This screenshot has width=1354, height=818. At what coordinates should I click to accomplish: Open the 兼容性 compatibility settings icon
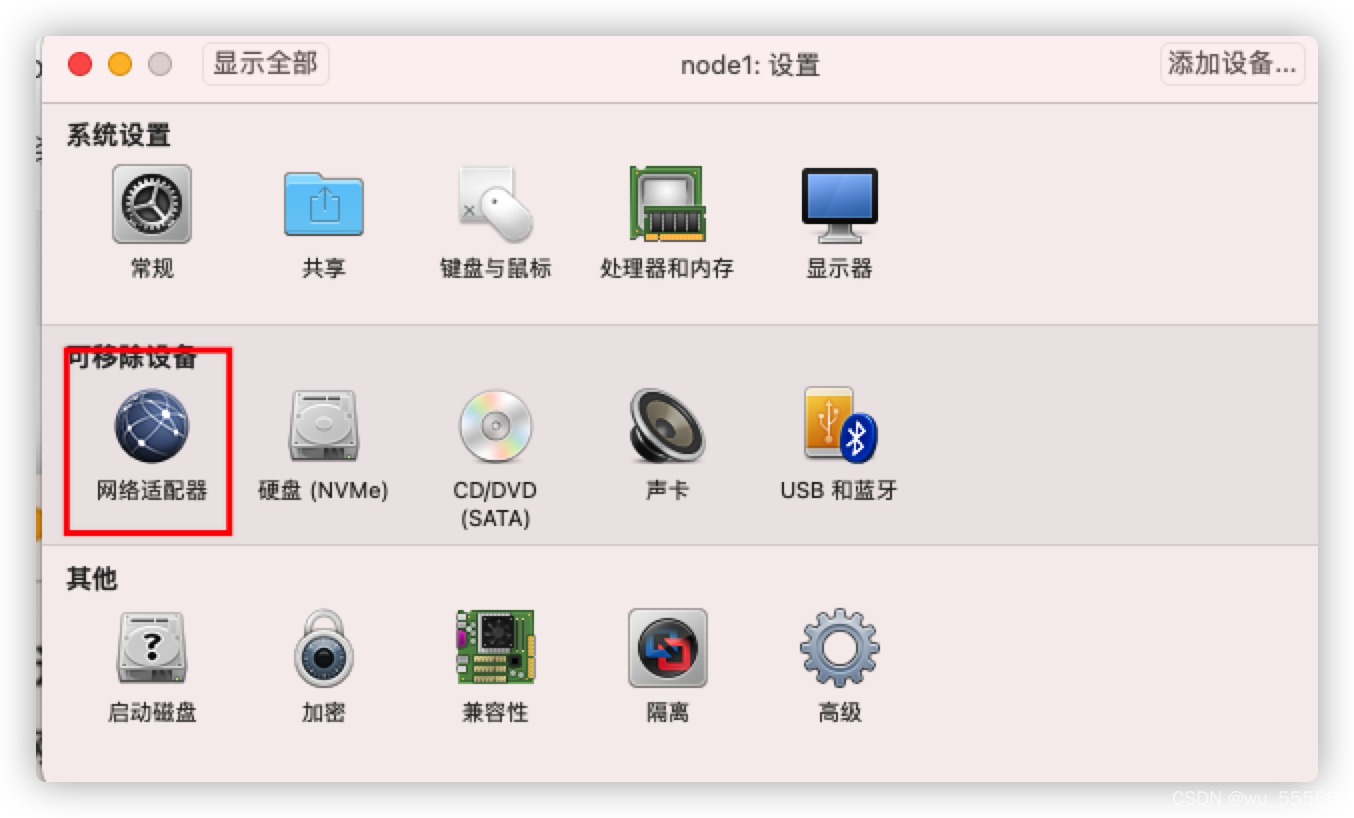tap(496, 648)
